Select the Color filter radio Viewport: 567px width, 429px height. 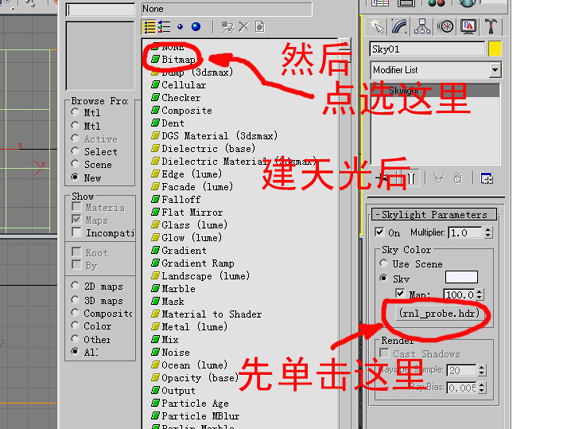(x=75, y=325)
